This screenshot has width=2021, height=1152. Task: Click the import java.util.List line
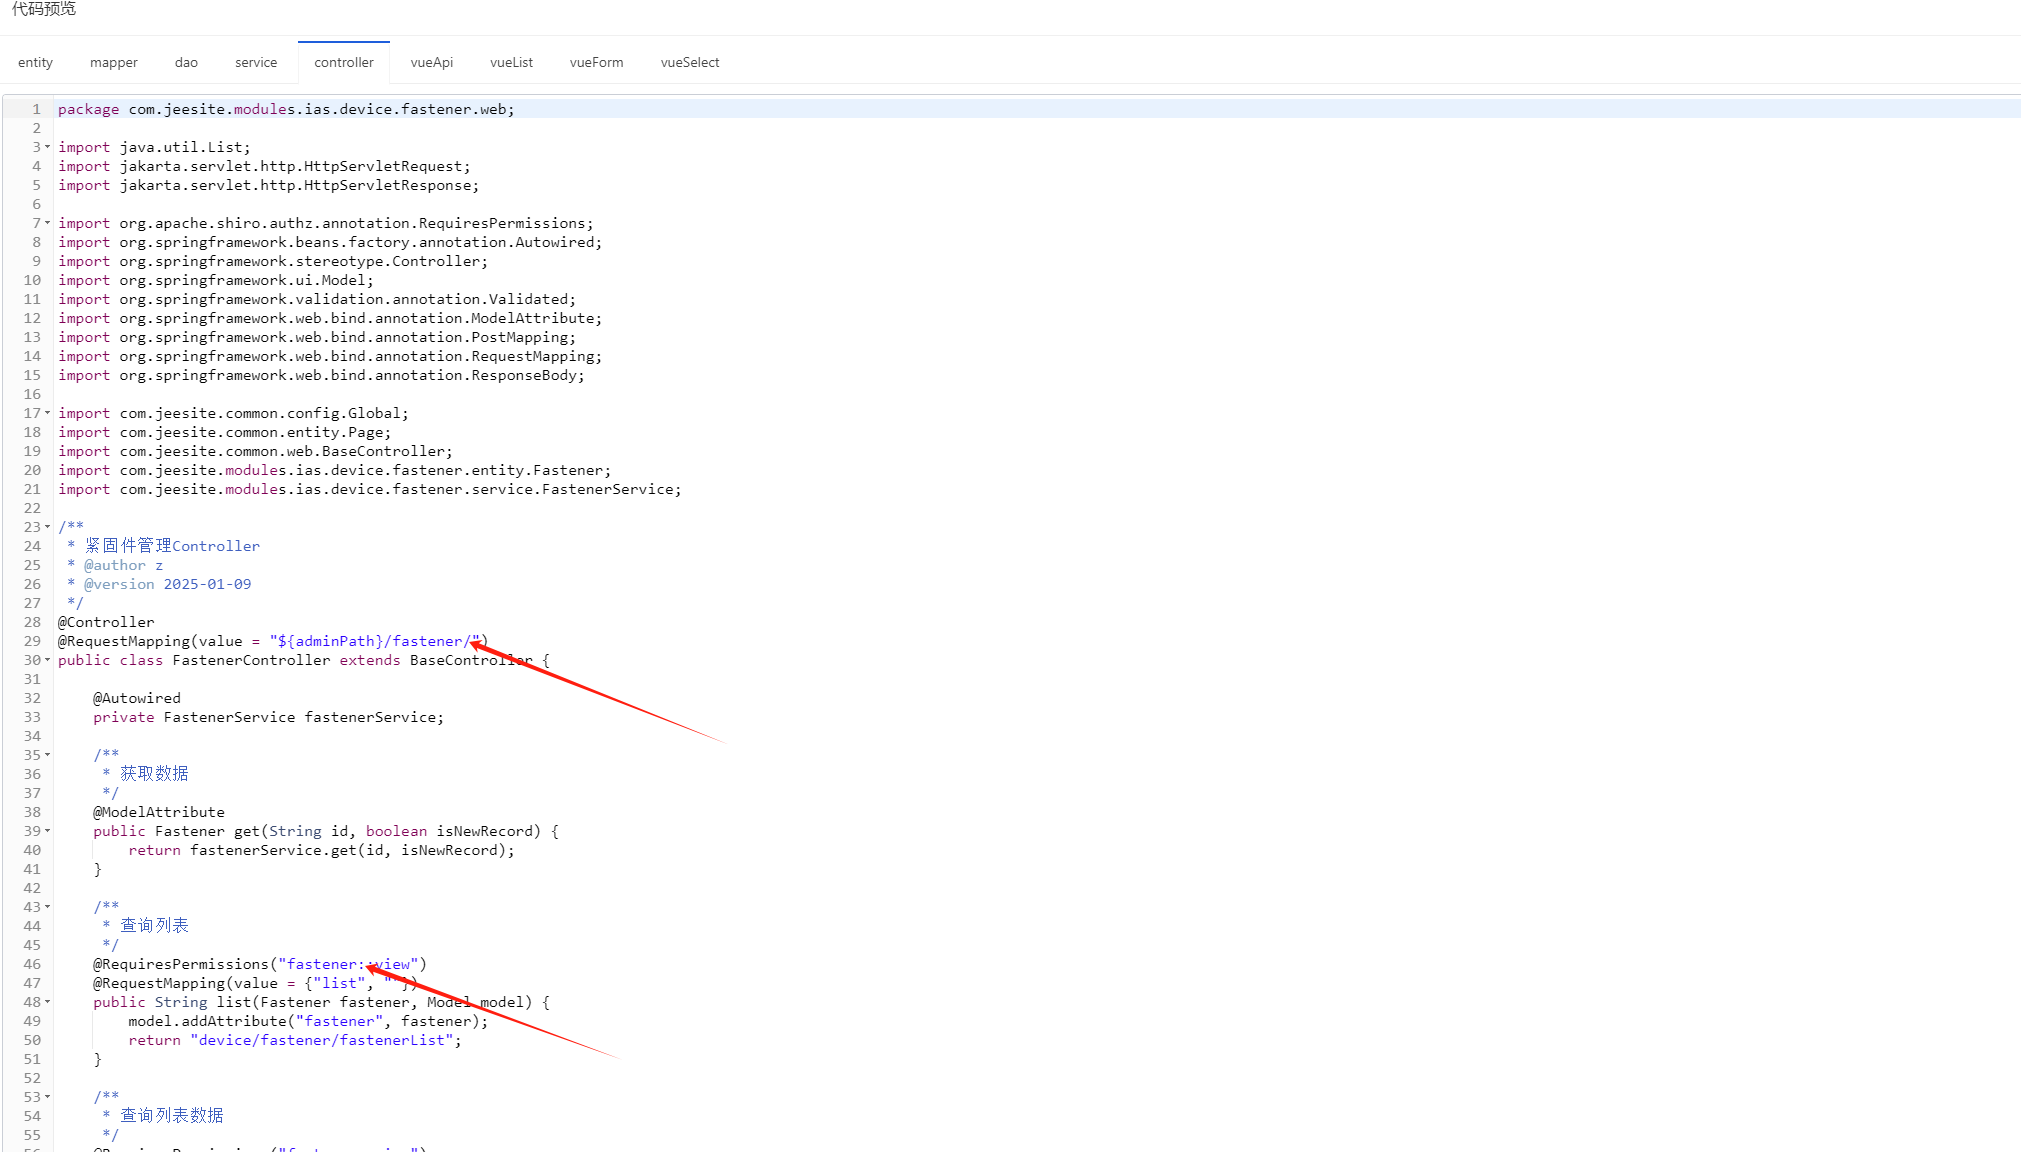pos(154,147)
